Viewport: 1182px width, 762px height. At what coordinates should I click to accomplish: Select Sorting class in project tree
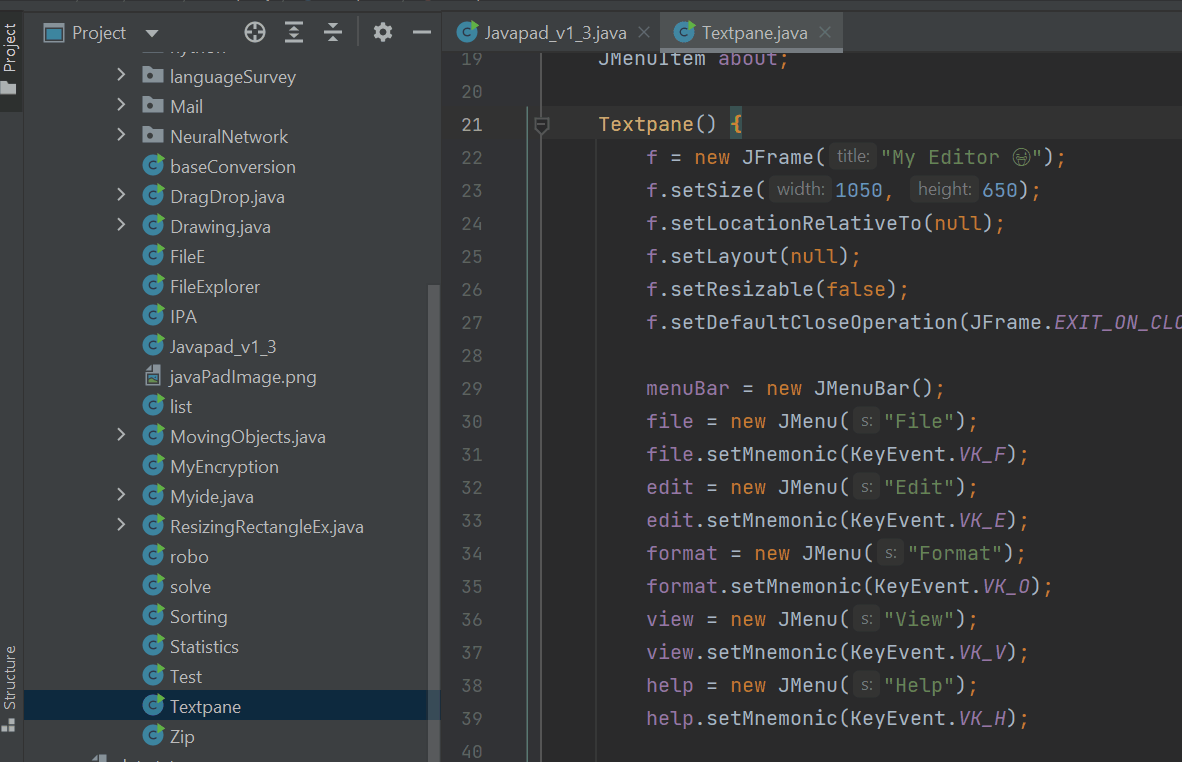pos(199,617)
